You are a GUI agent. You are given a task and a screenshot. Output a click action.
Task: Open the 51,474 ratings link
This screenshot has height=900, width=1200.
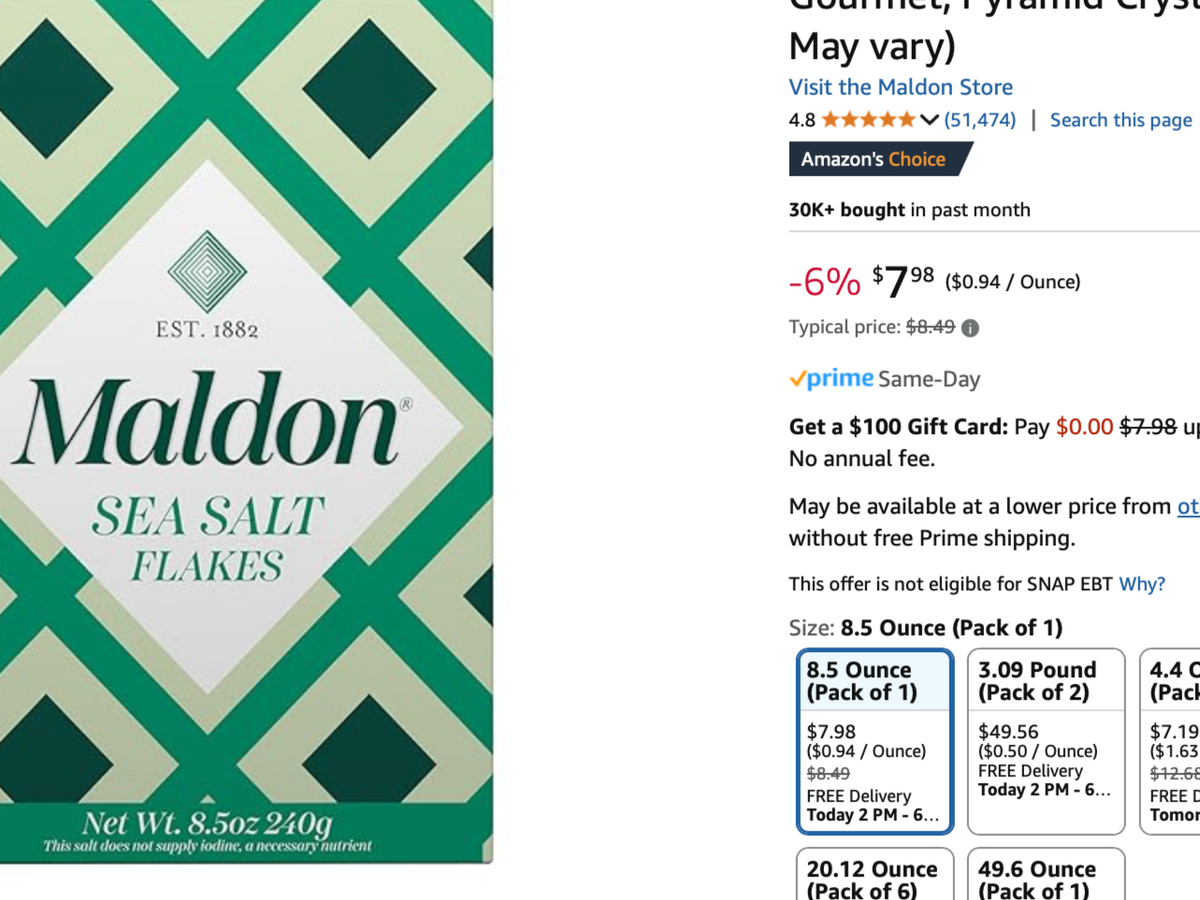tap(980, 120)
